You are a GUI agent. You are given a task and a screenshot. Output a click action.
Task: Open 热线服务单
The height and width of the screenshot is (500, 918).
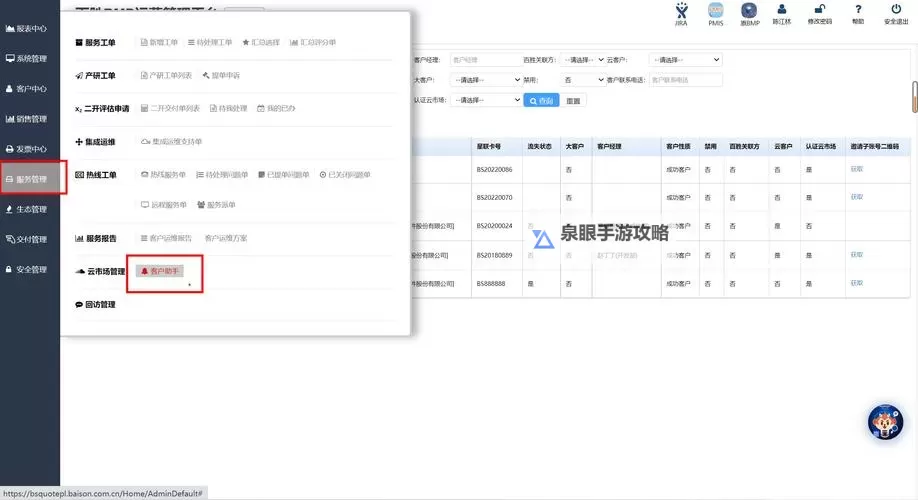pyautogui.click(x=163, y=174)
